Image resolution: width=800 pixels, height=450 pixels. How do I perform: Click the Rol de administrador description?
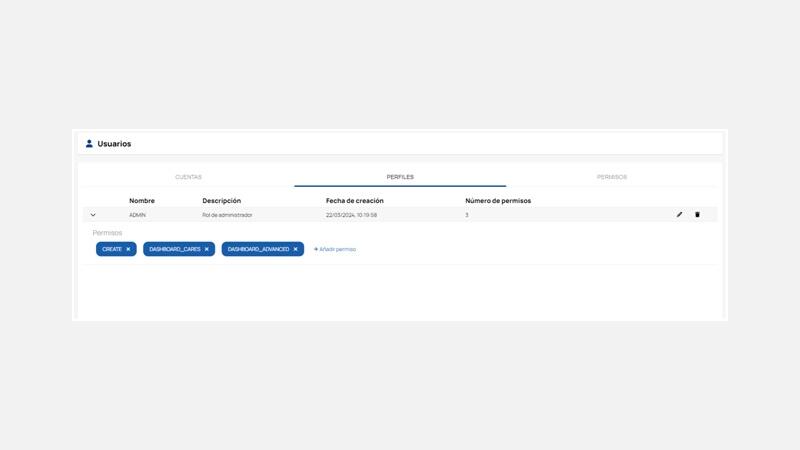point(227,215)
